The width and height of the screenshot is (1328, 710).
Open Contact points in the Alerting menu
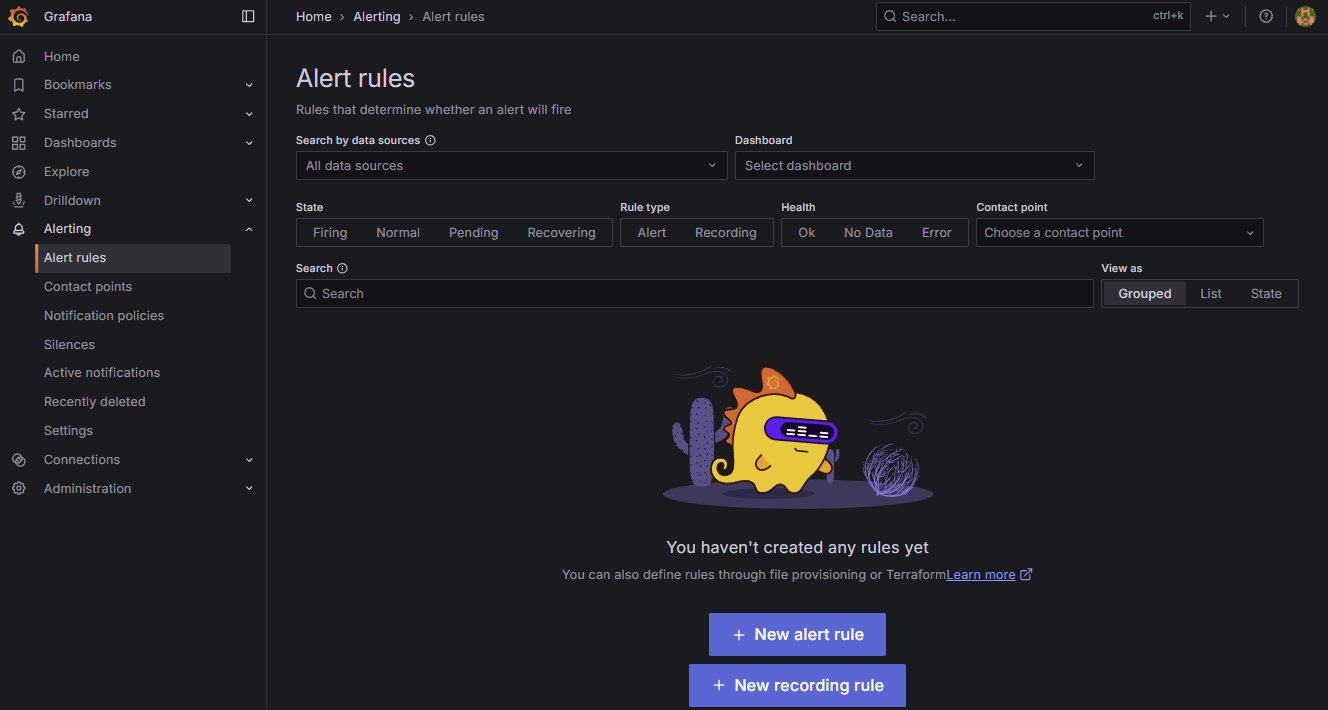pos(88,287)
